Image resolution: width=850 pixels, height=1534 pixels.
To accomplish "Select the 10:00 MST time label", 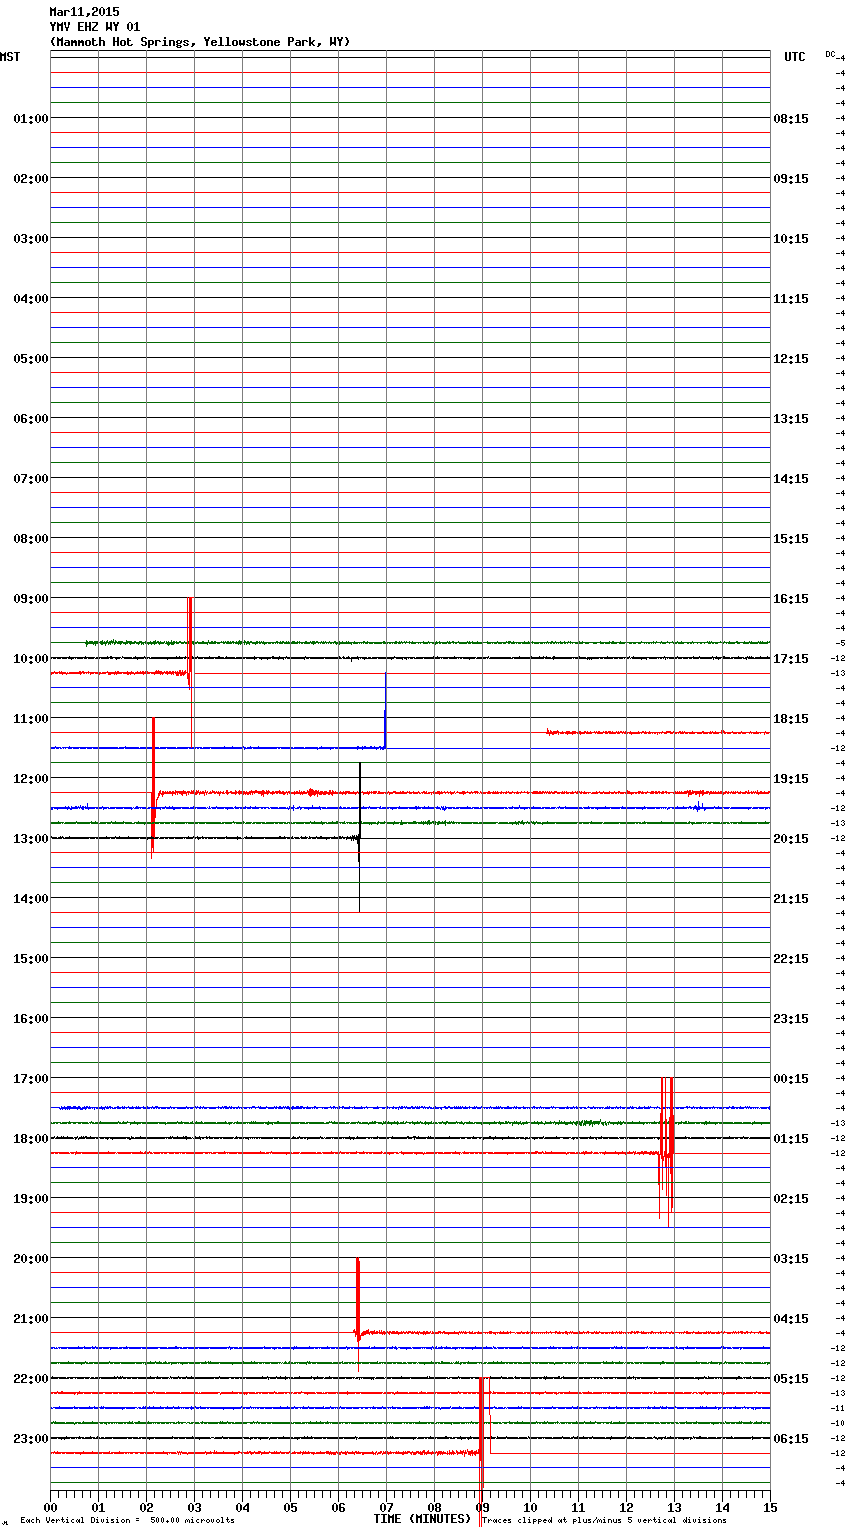I will (x=31, y=659).
